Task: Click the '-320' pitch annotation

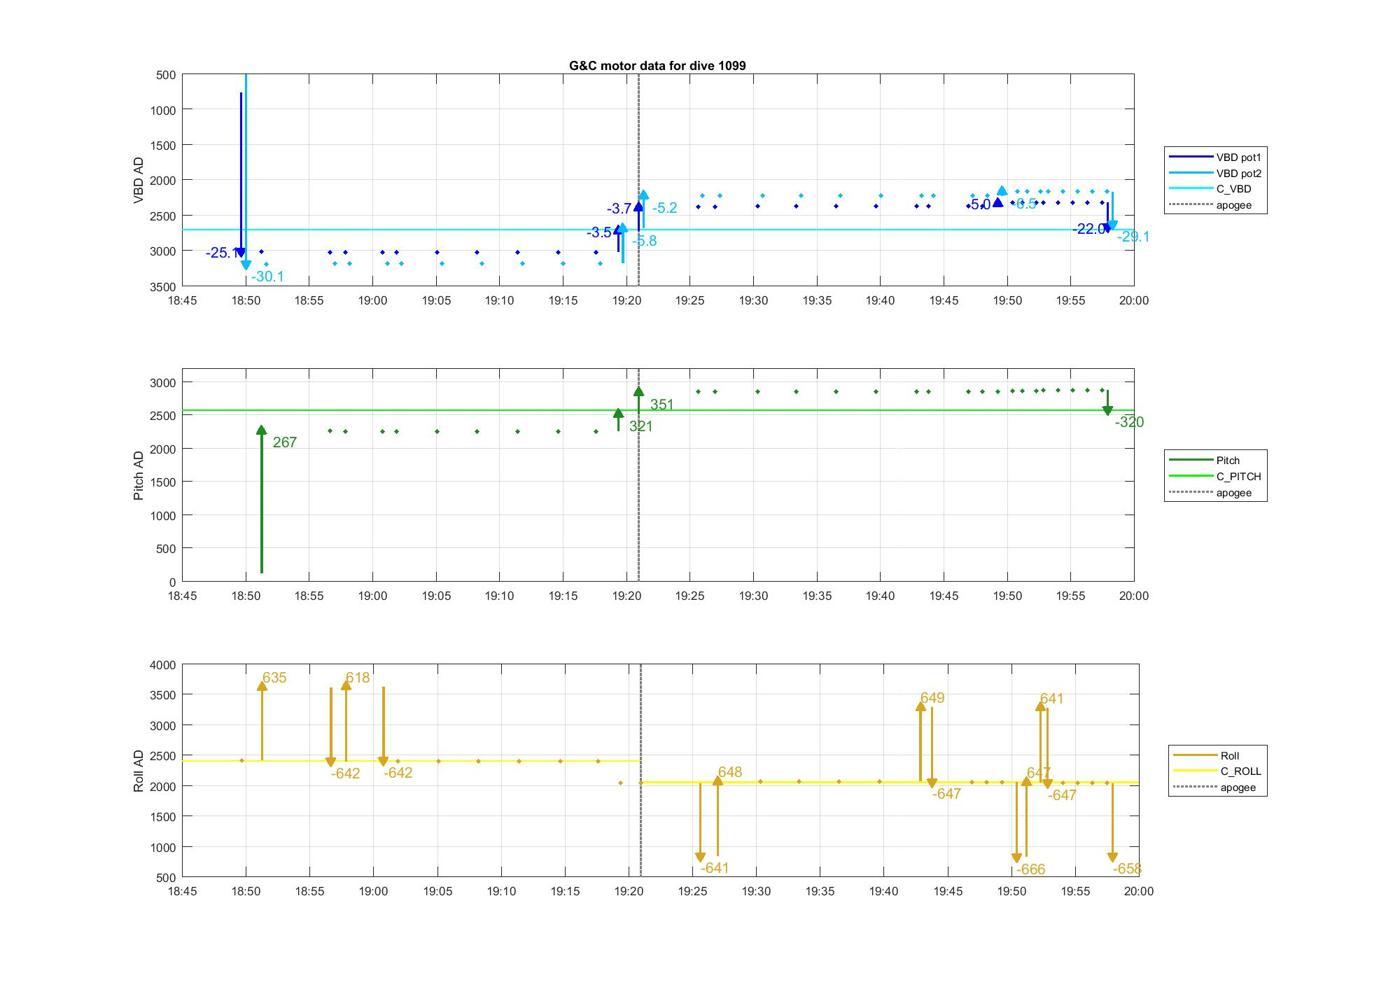Action: click(1129, 422)
